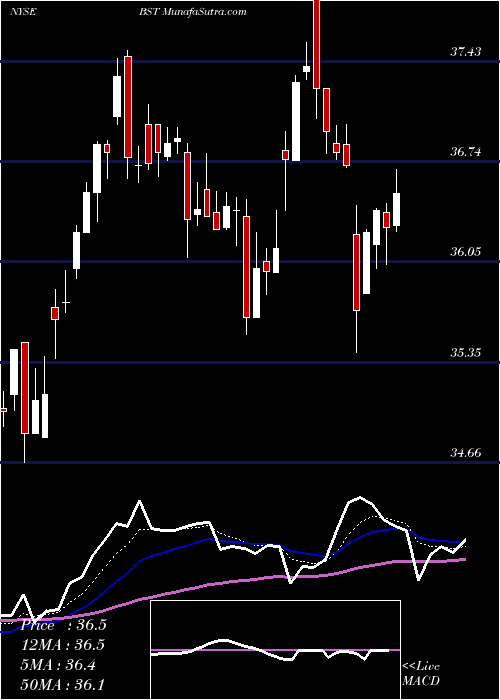This screenshot has width=500, height=700.
Task: Click inside the MACD inset chart
Action: [x=275, y=650]
